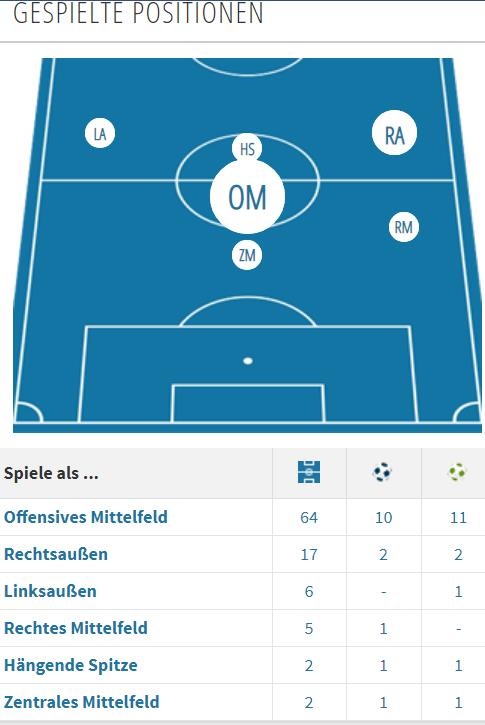Select the HS position circle
Screen dimensions: 485x725
(x=247, y=148)
